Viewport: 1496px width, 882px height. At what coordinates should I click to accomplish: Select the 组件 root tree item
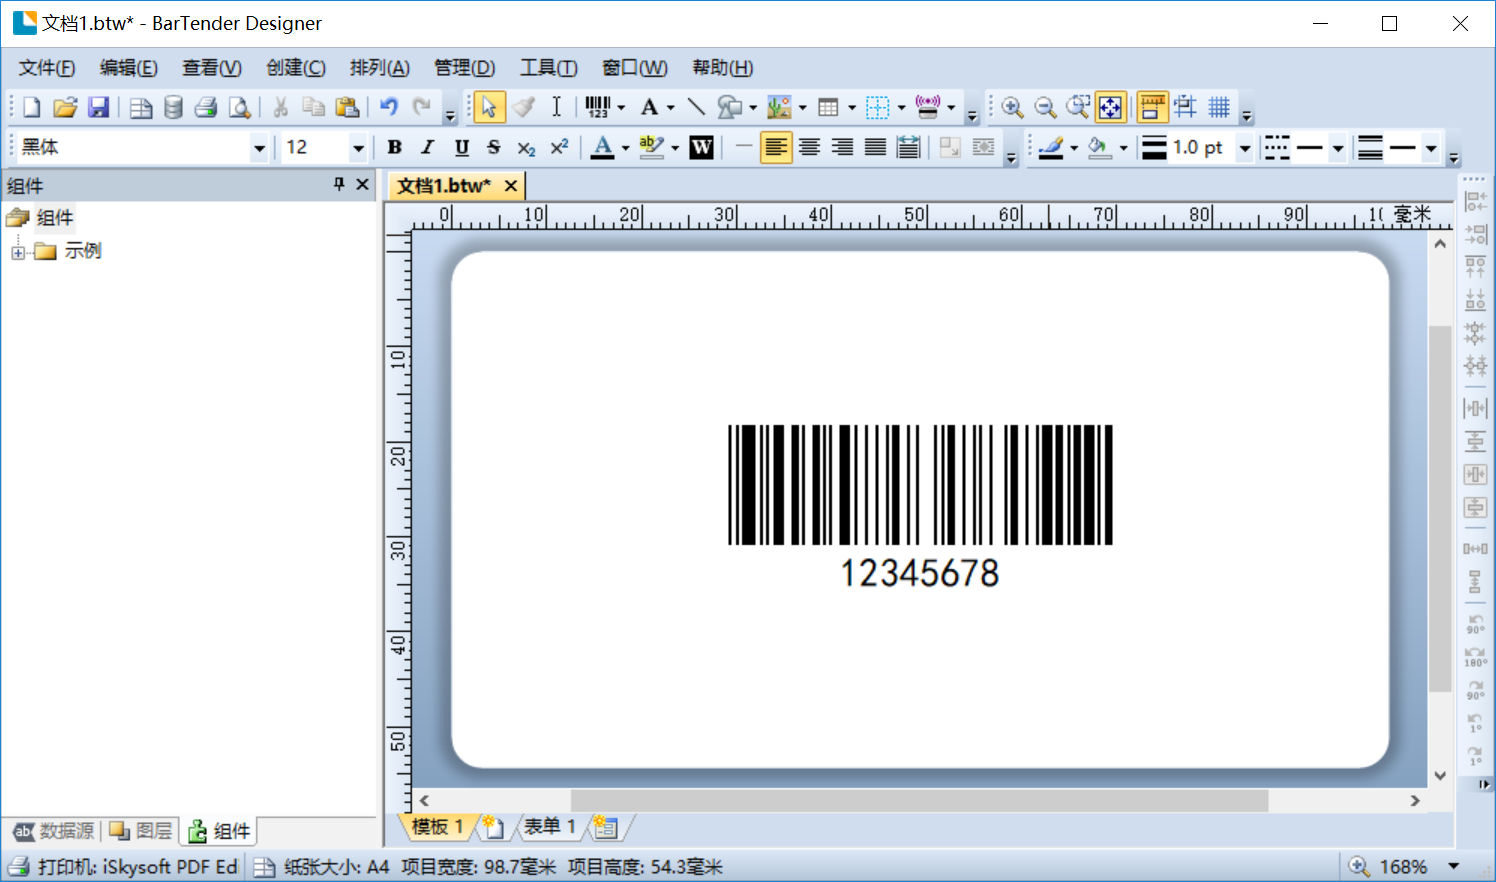(55, 218)
